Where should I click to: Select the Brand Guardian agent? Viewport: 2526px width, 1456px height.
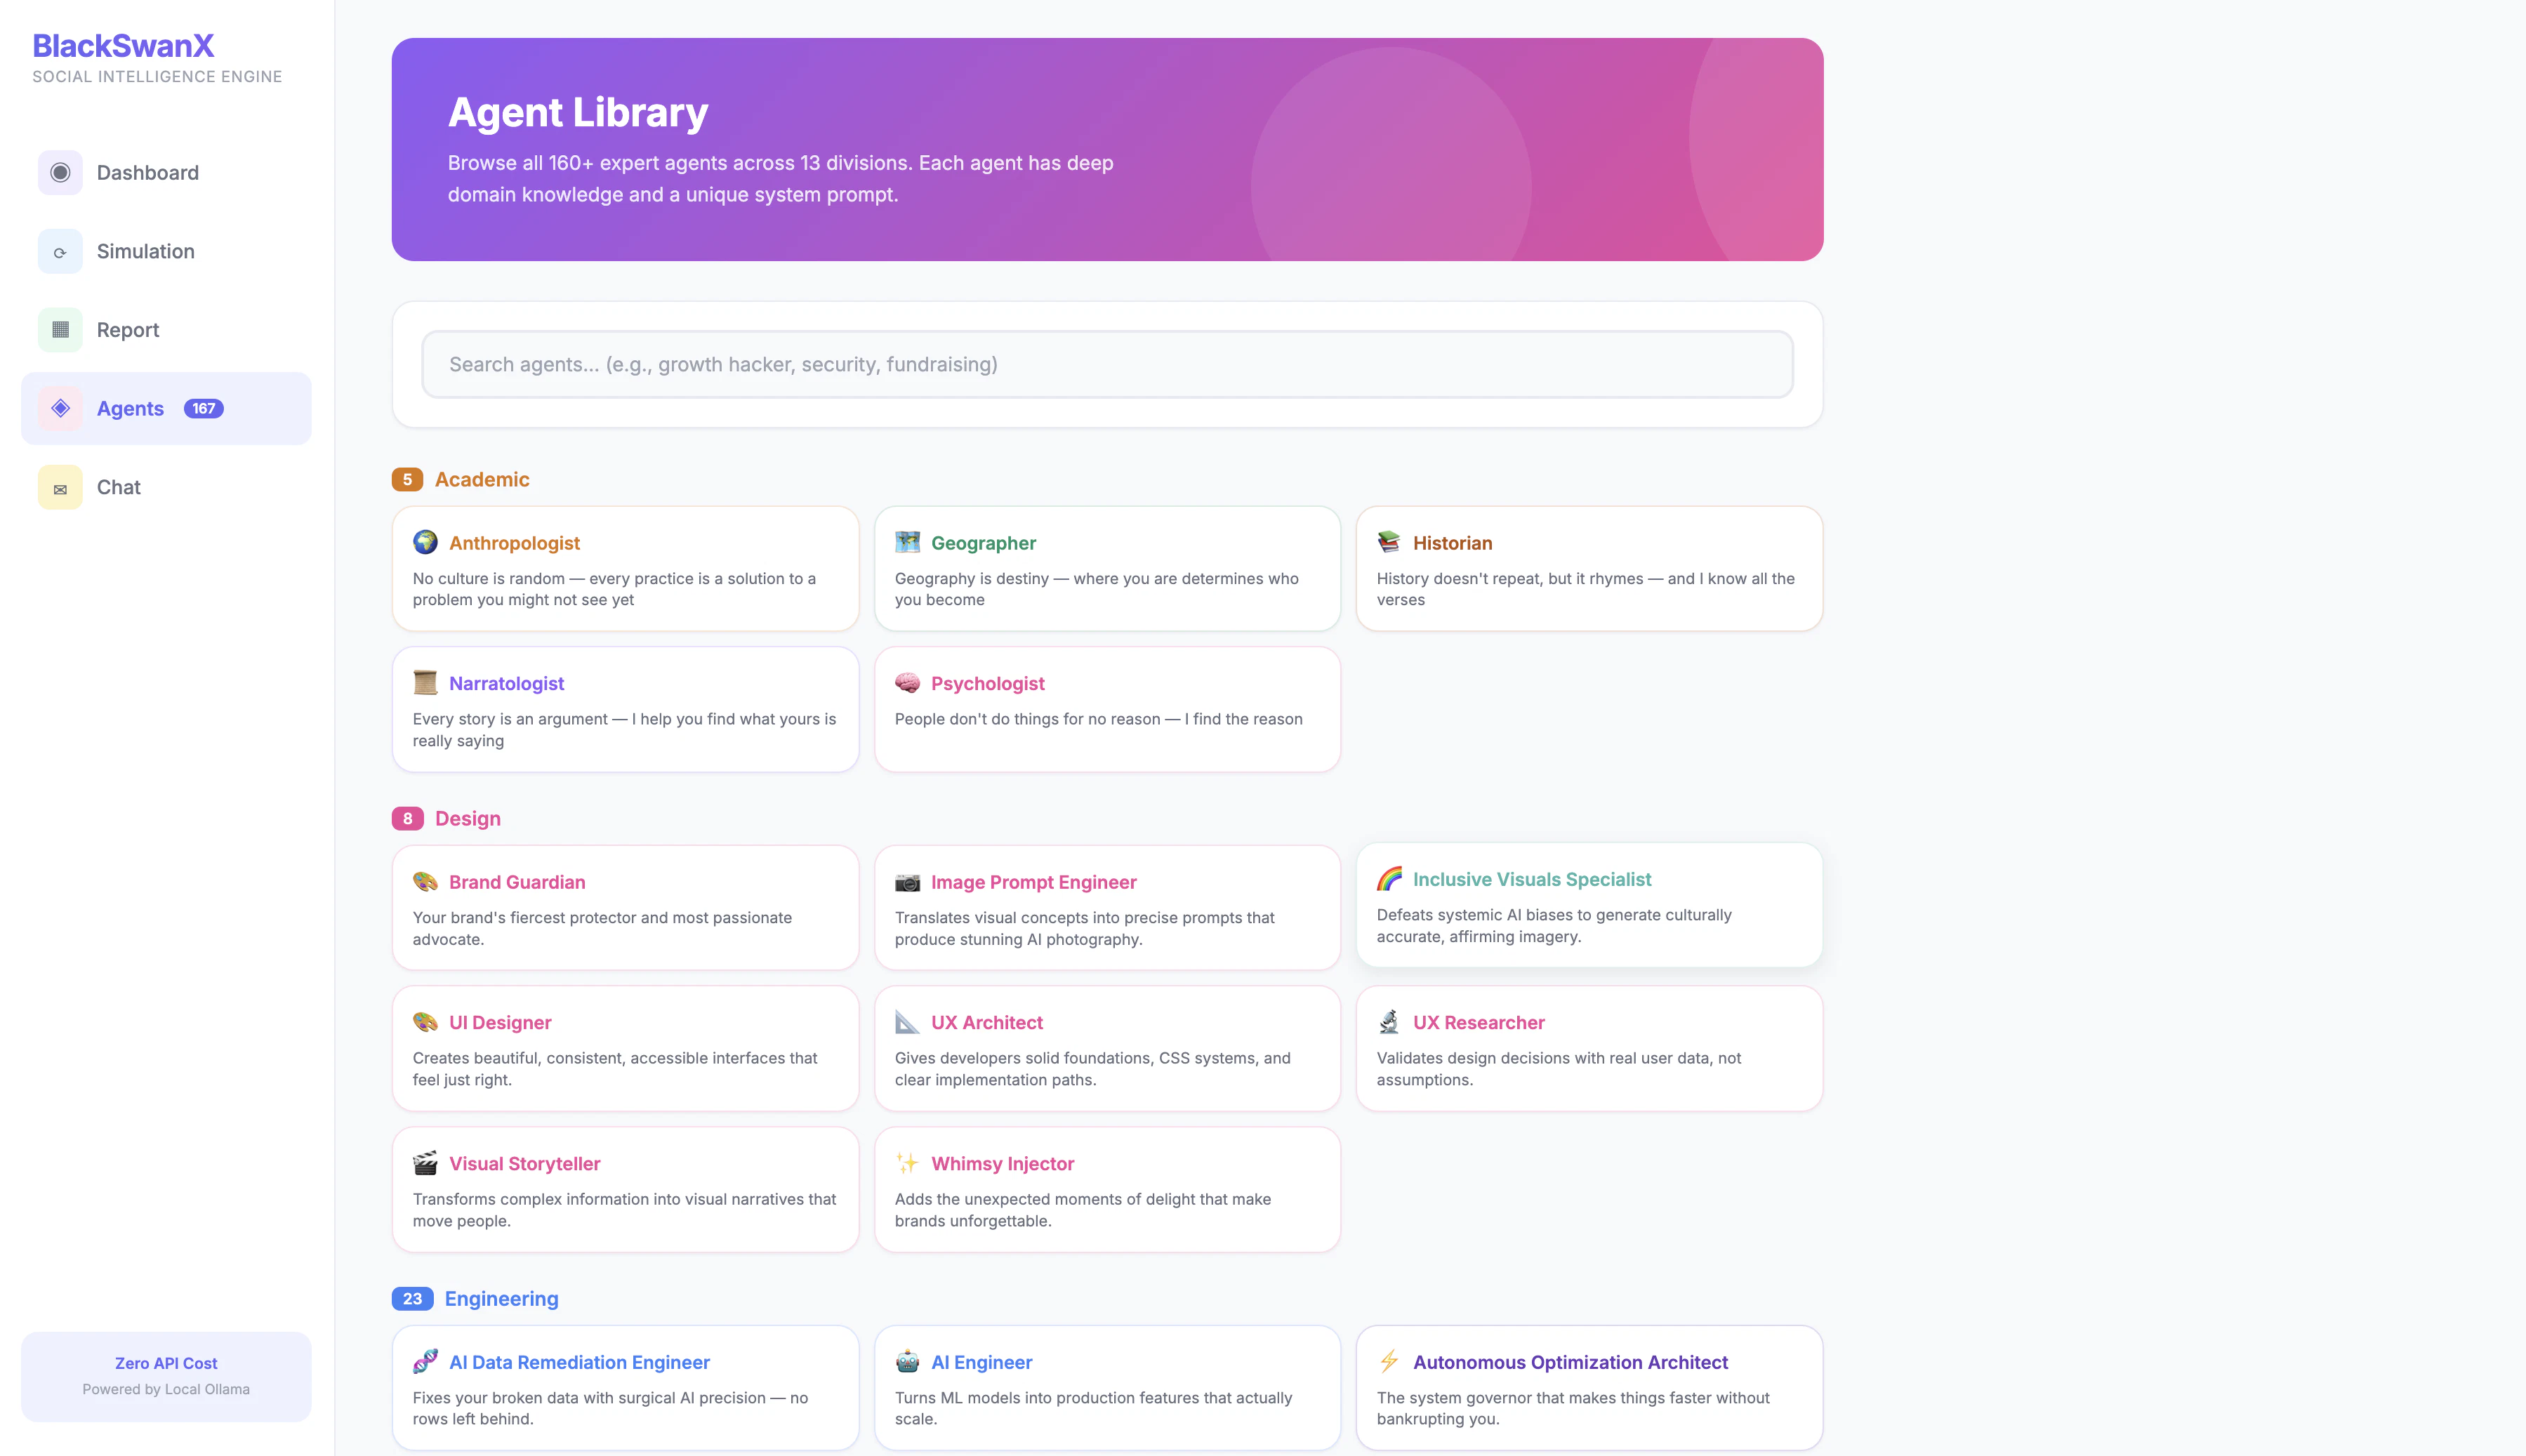point(625,908)
